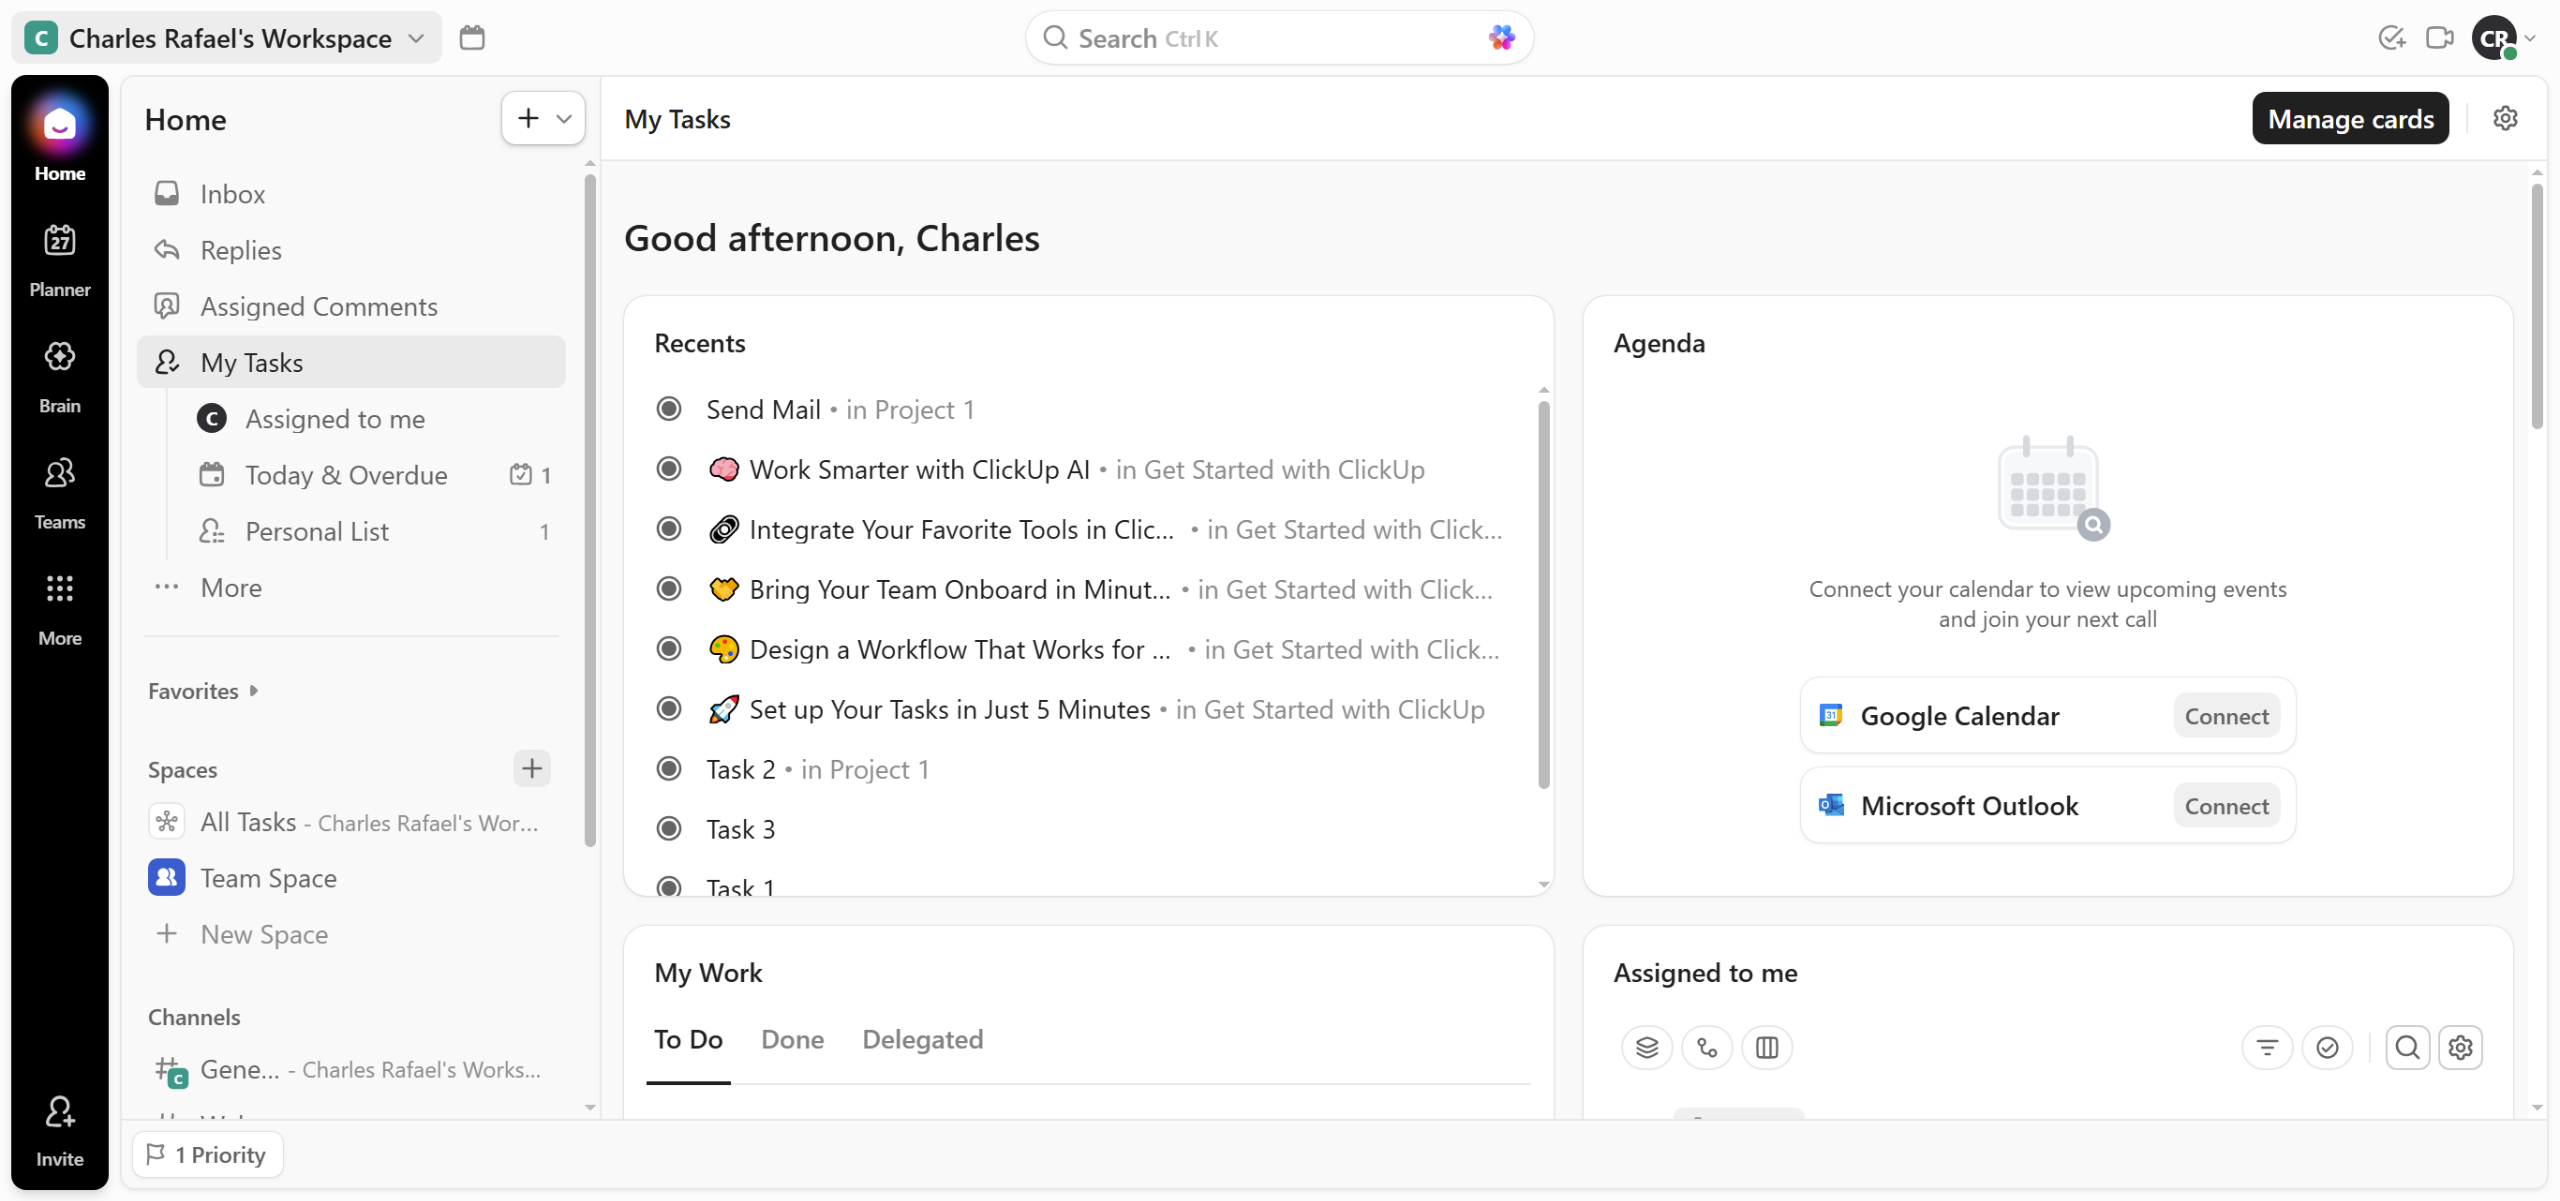
Task: Open the video clip recorder icon
Action: 2439,38
